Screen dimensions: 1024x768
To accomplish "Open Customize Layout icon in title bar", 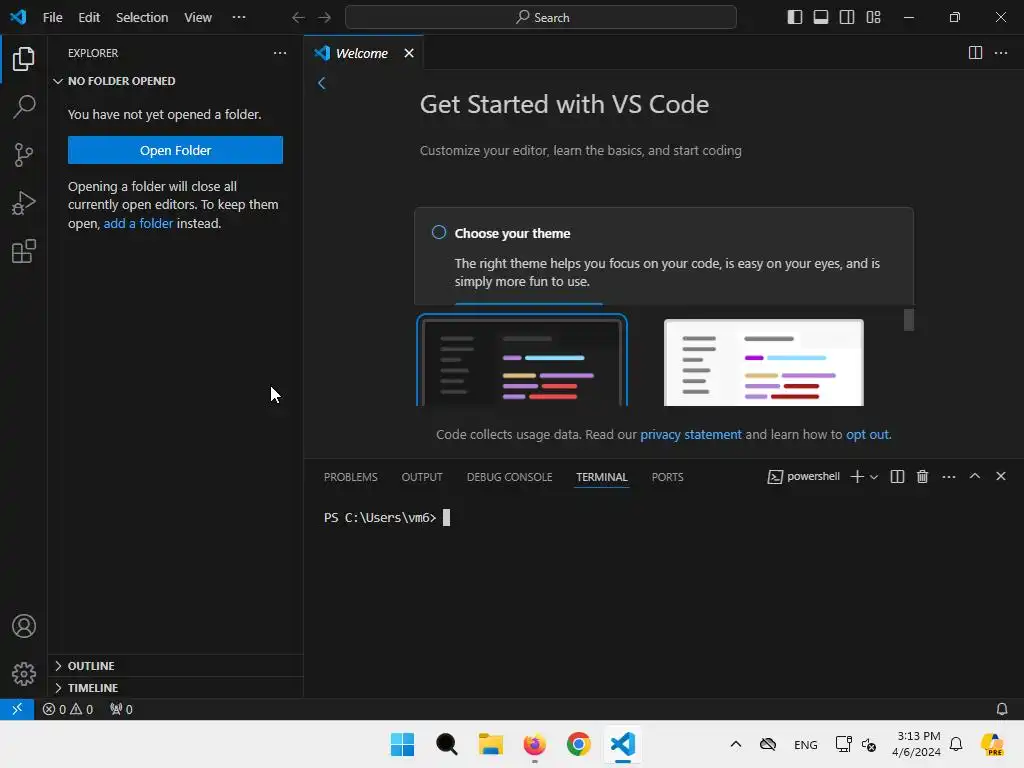I will click(873, 17).
